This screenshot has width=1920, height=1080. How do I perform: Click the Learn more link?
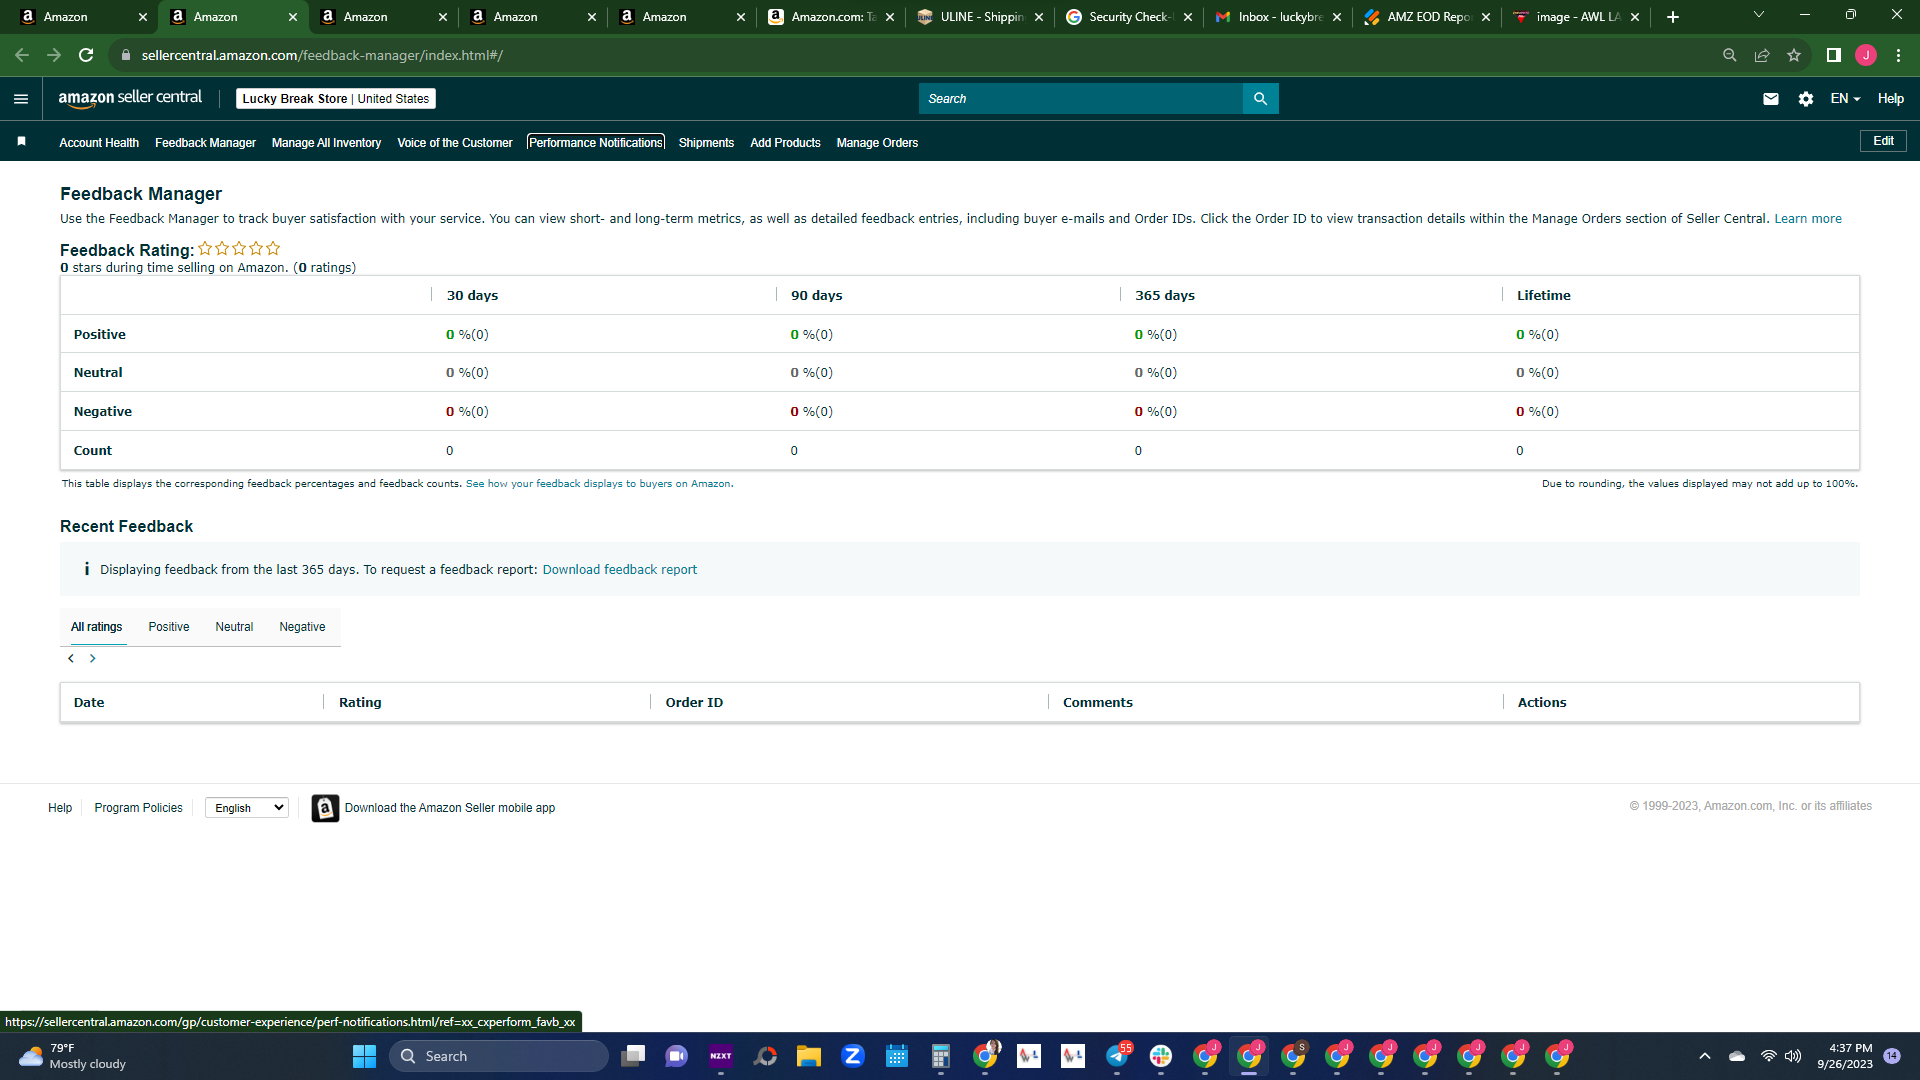1808,219
